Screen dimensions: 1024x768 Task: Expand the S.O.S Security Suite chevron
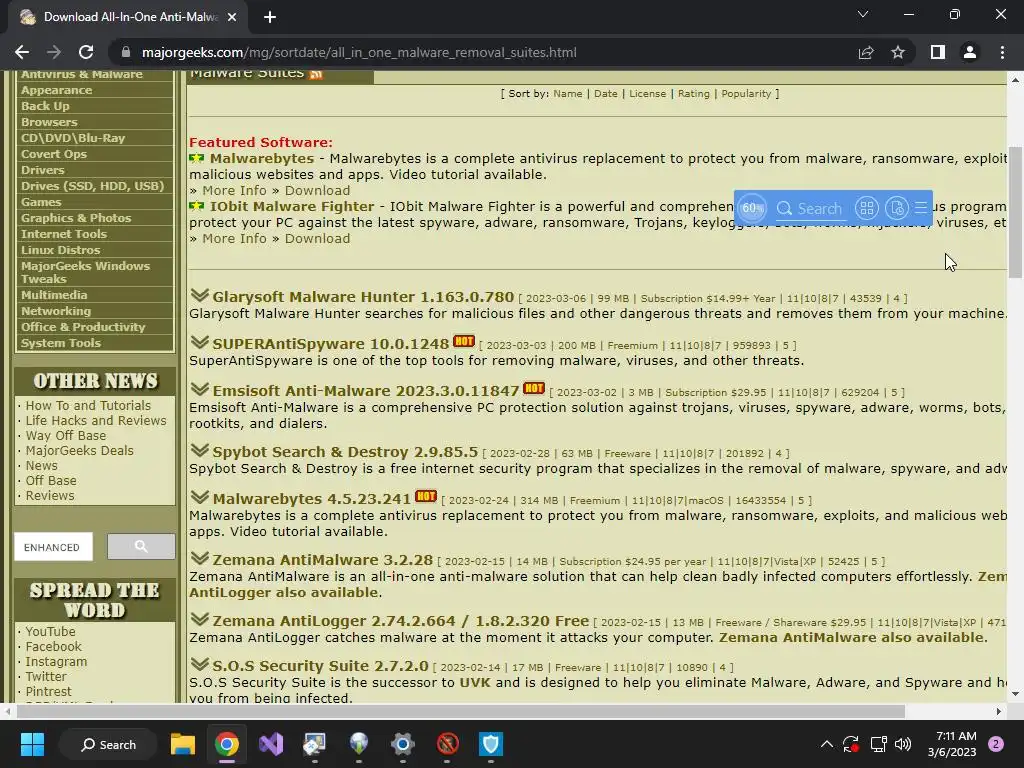click(199, 664)
